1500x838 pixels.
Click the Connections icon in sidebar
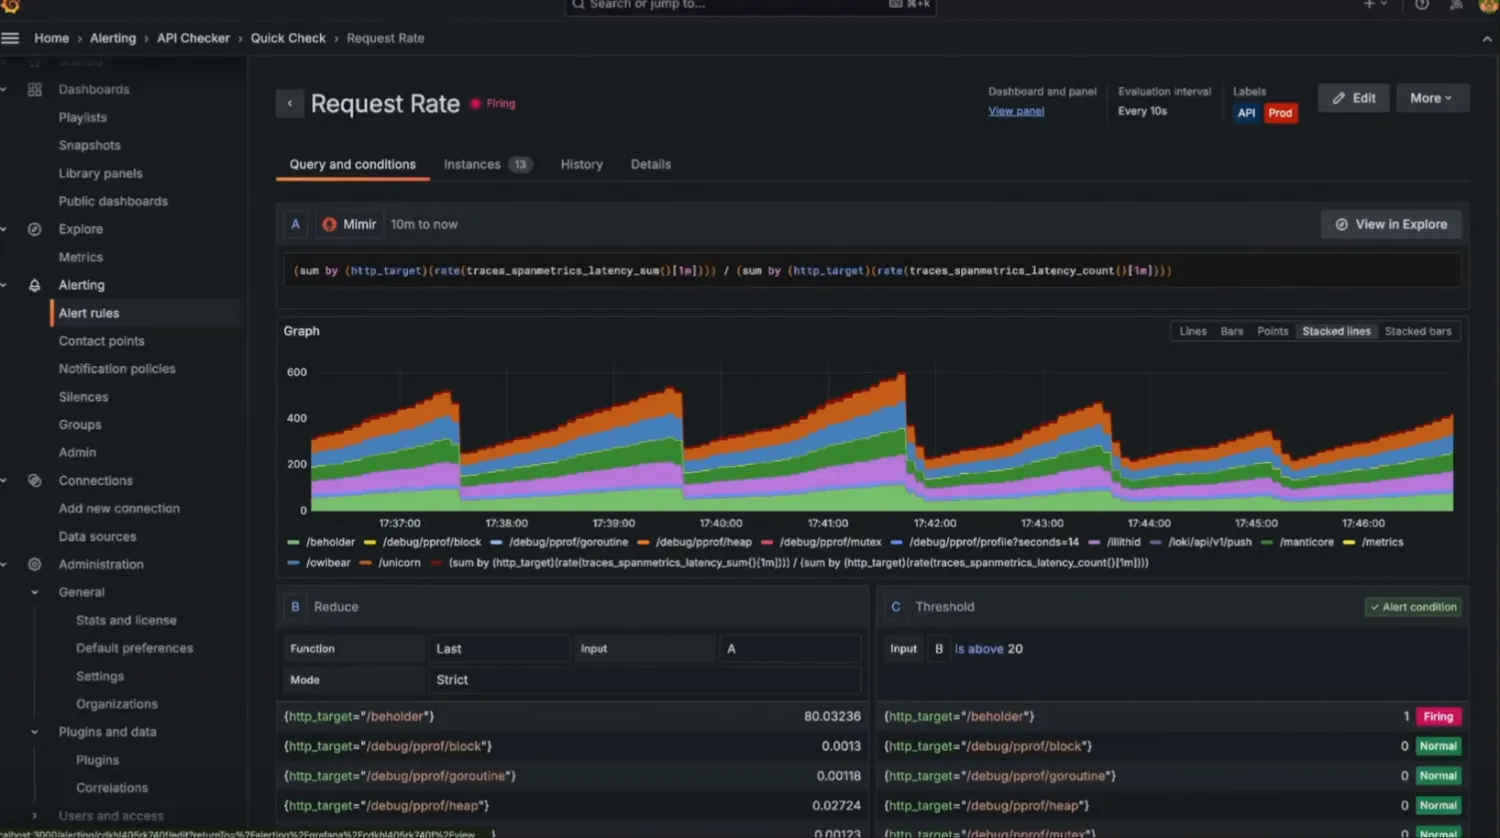tap(35, 481)
